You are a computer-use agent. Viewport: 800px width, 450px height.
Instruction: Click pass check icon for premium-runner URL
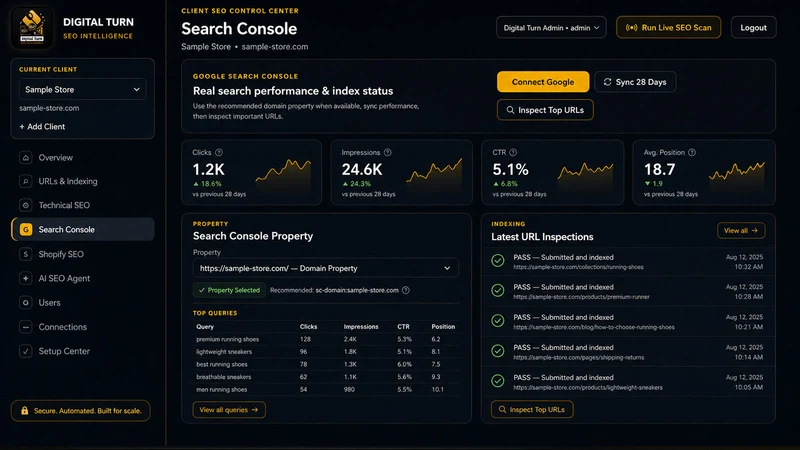point(498,290)
